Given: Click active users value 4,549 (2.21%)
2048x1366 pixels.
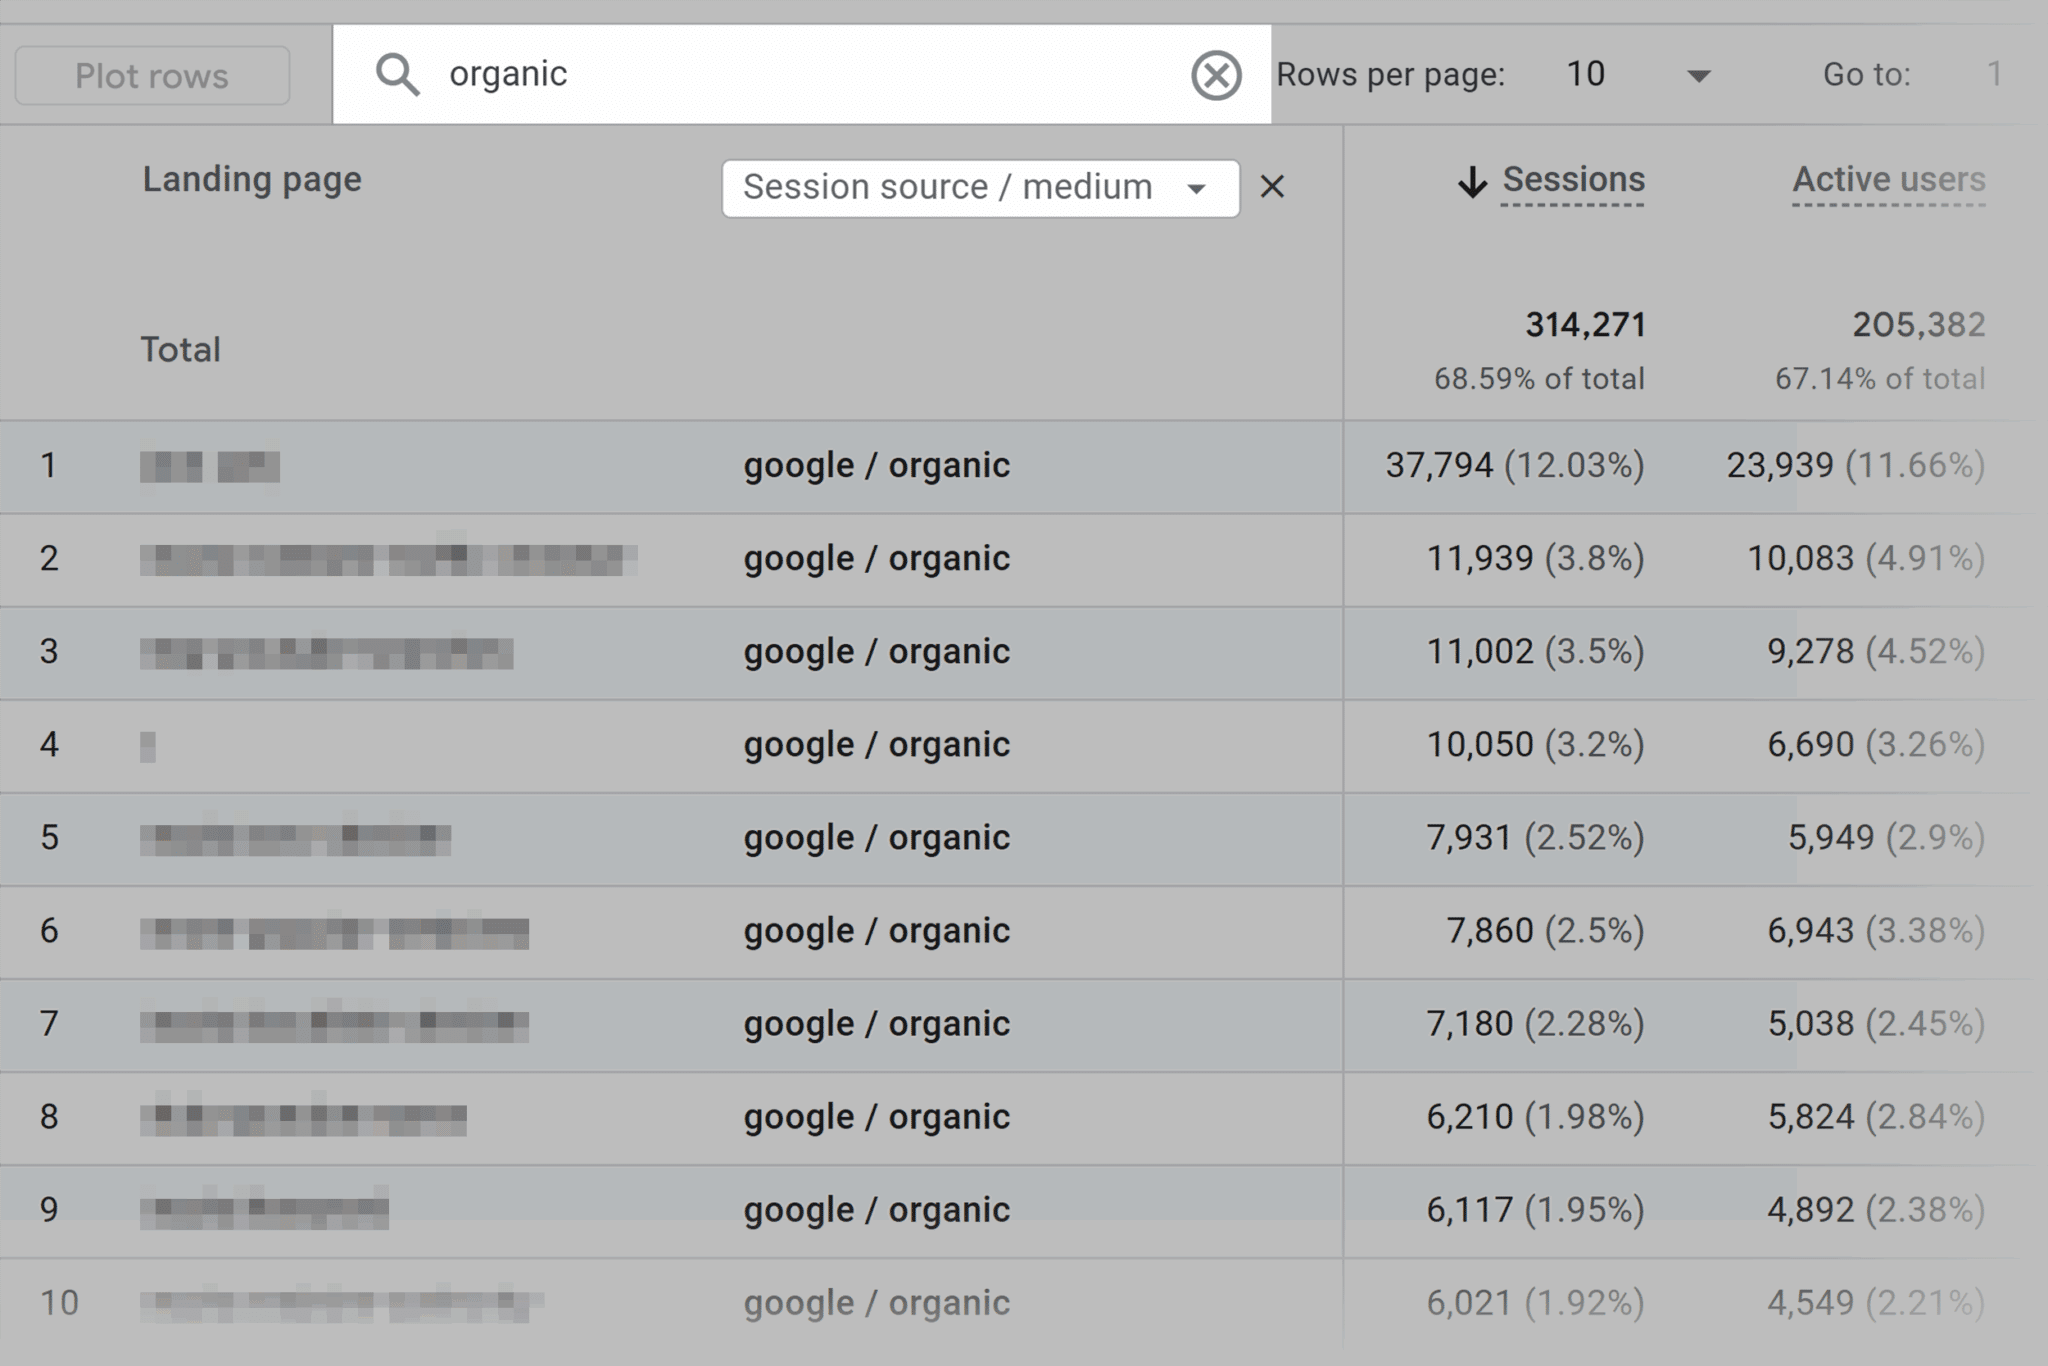Looking at the screenshot, I should coord(1876,1303).
